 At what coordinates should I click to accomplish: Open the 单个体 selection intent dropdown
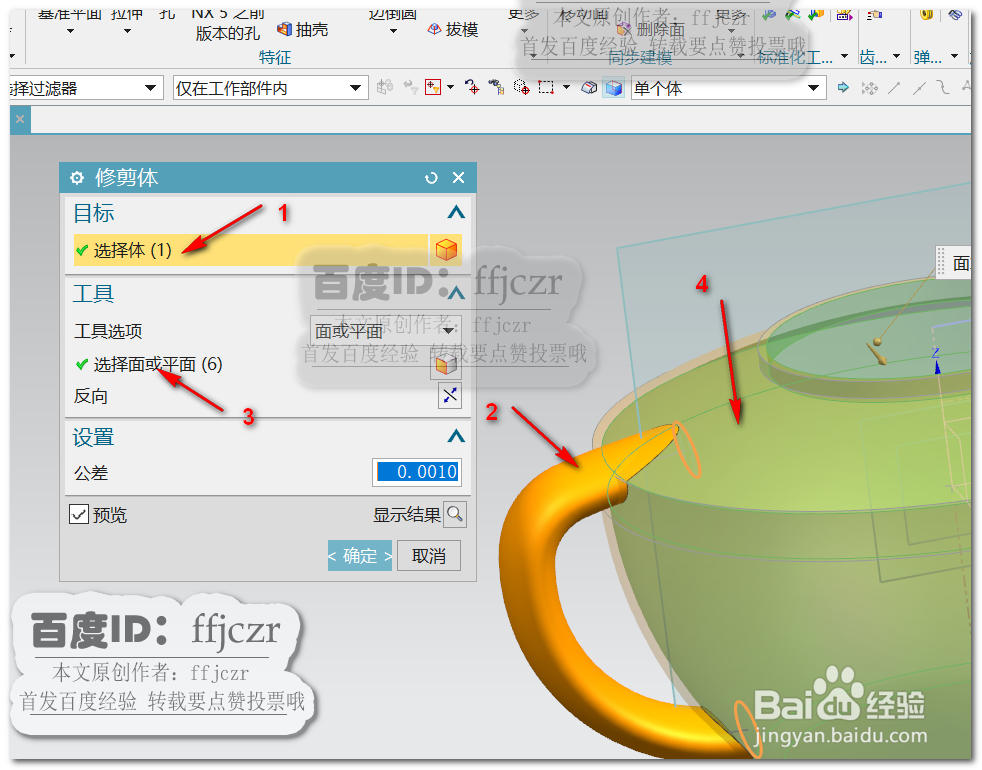tap(728, 88)
